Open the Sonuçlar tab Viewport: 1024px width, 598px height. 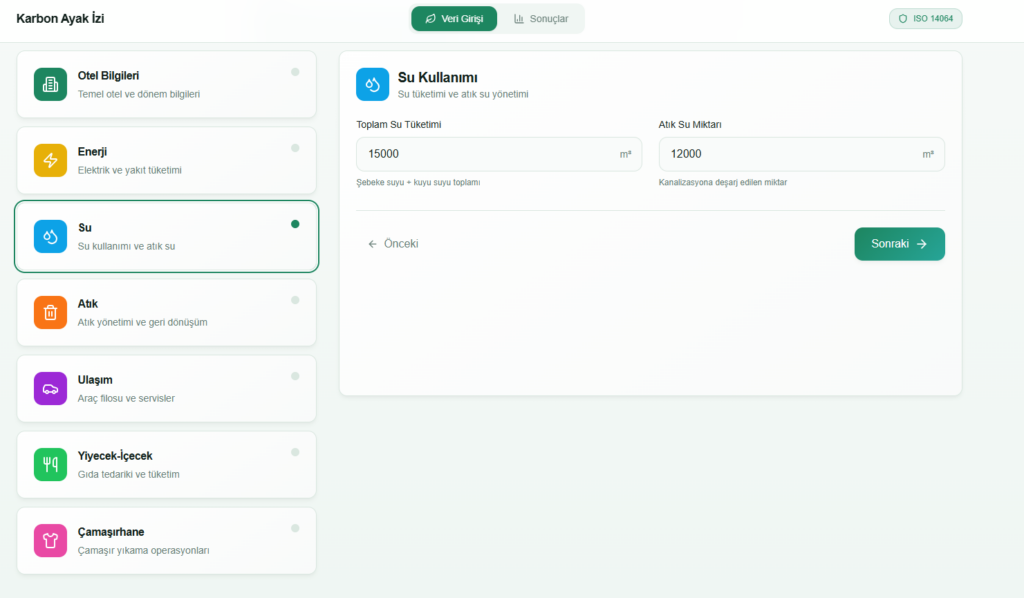(541, 19)
